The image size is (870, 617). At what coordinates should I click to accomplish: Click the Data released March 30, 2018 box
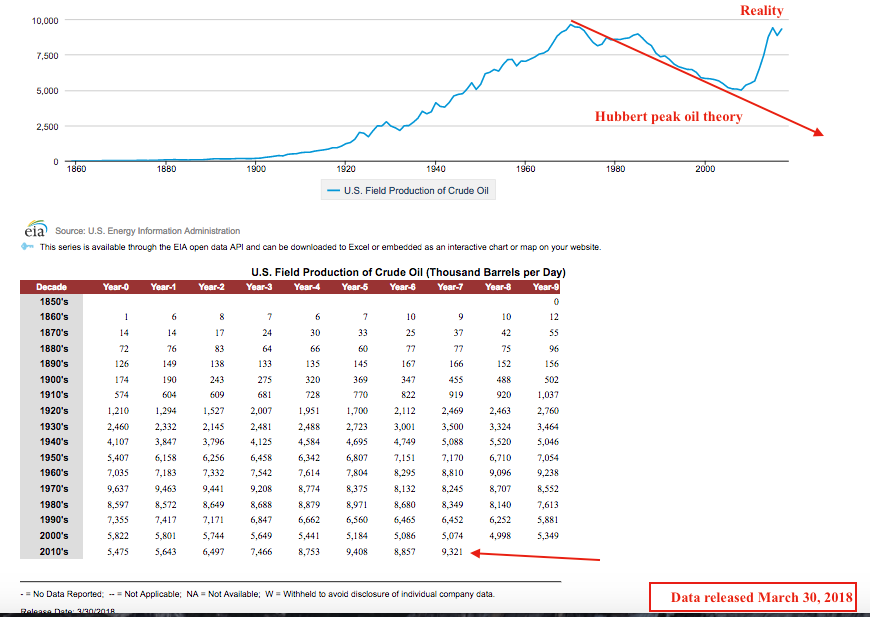click(x=753, y=596)
